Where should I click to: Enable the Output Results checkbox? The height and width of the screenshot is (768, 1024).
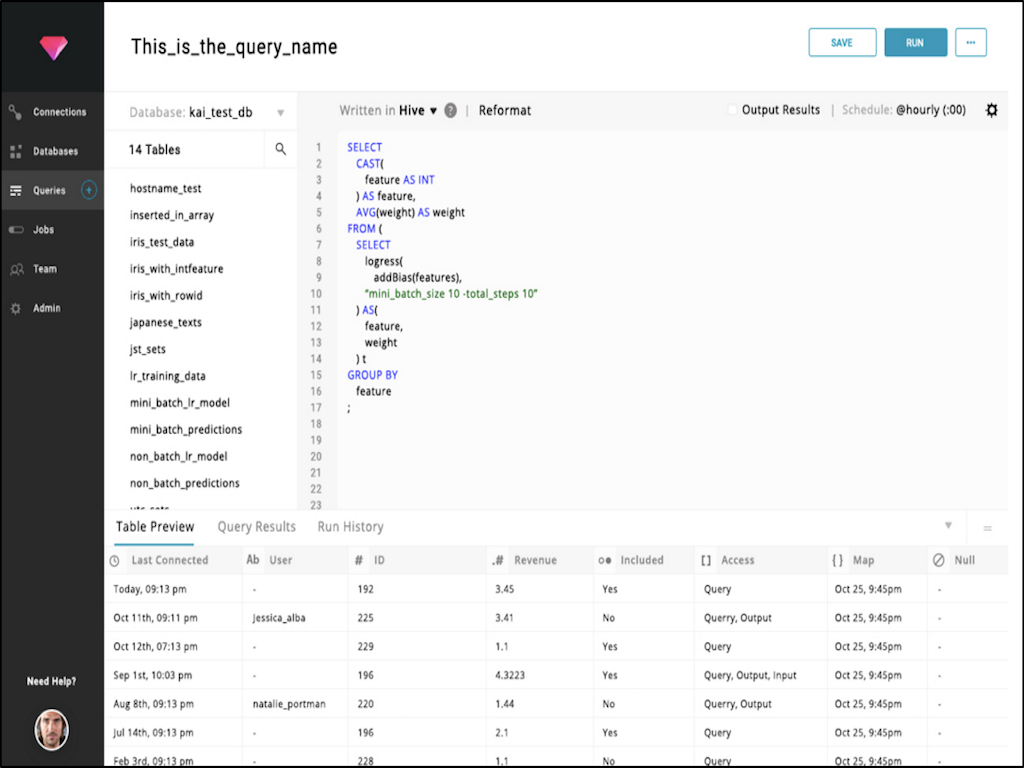pyautogui.click(x=732, y=110)
